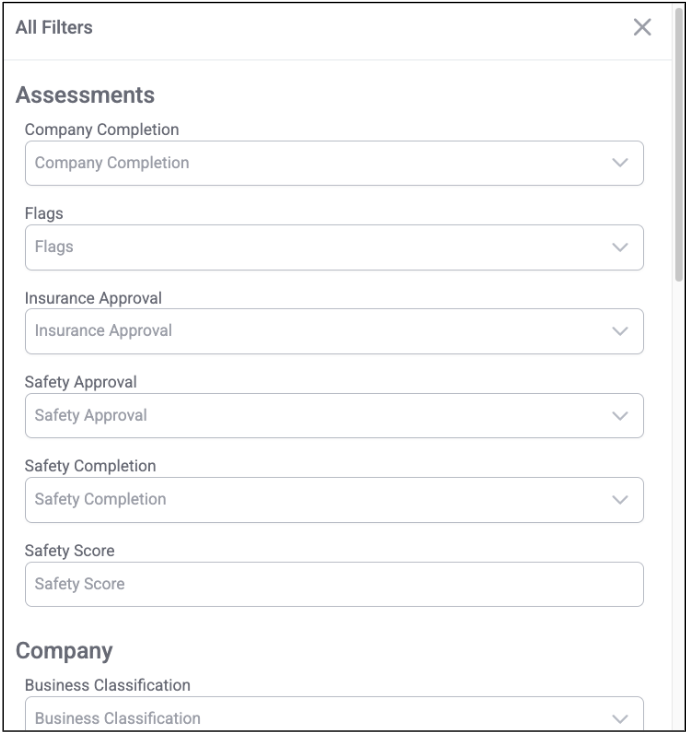The width and height of the screenshot is (688, 734).
Task: Open the Flags dropdown field
Action: click(300, 247)
